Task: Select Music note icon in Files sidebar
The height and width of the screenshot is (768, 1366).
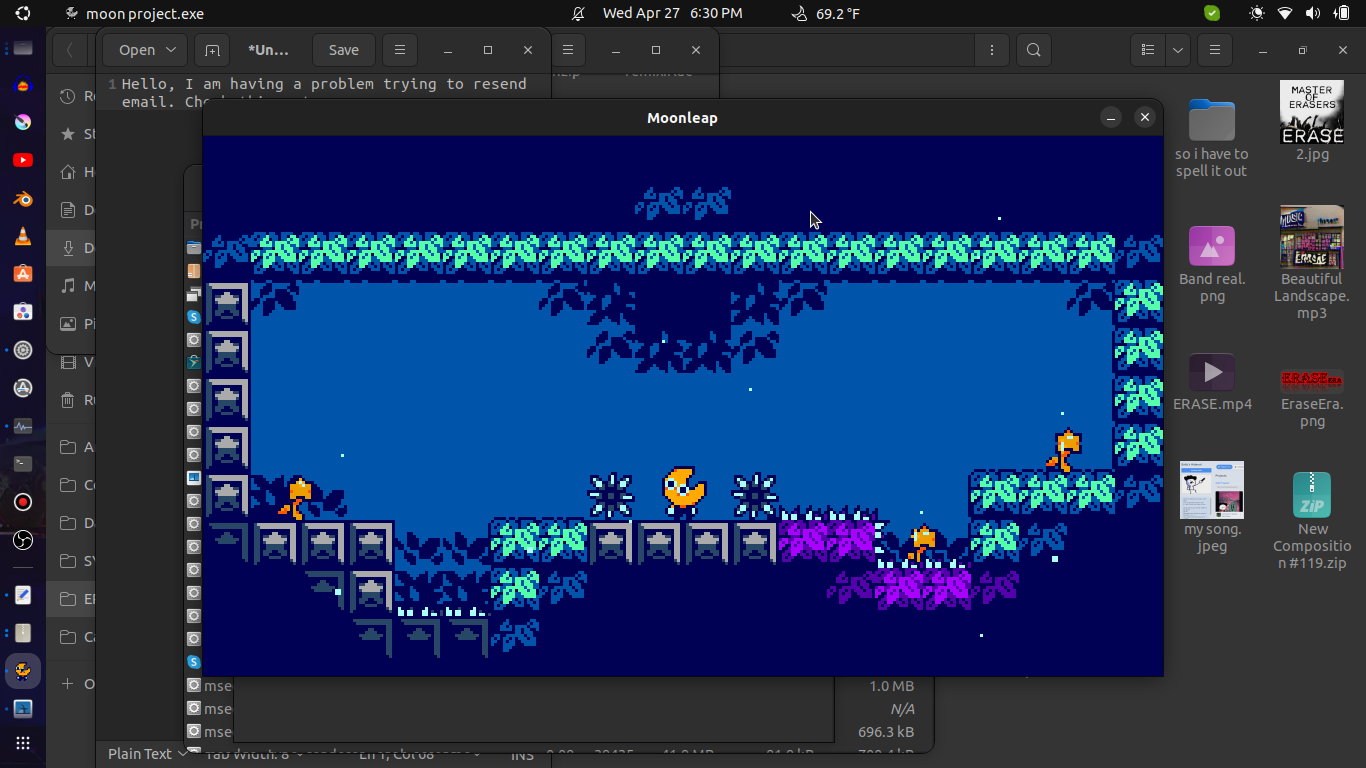Action: point(67,286)
